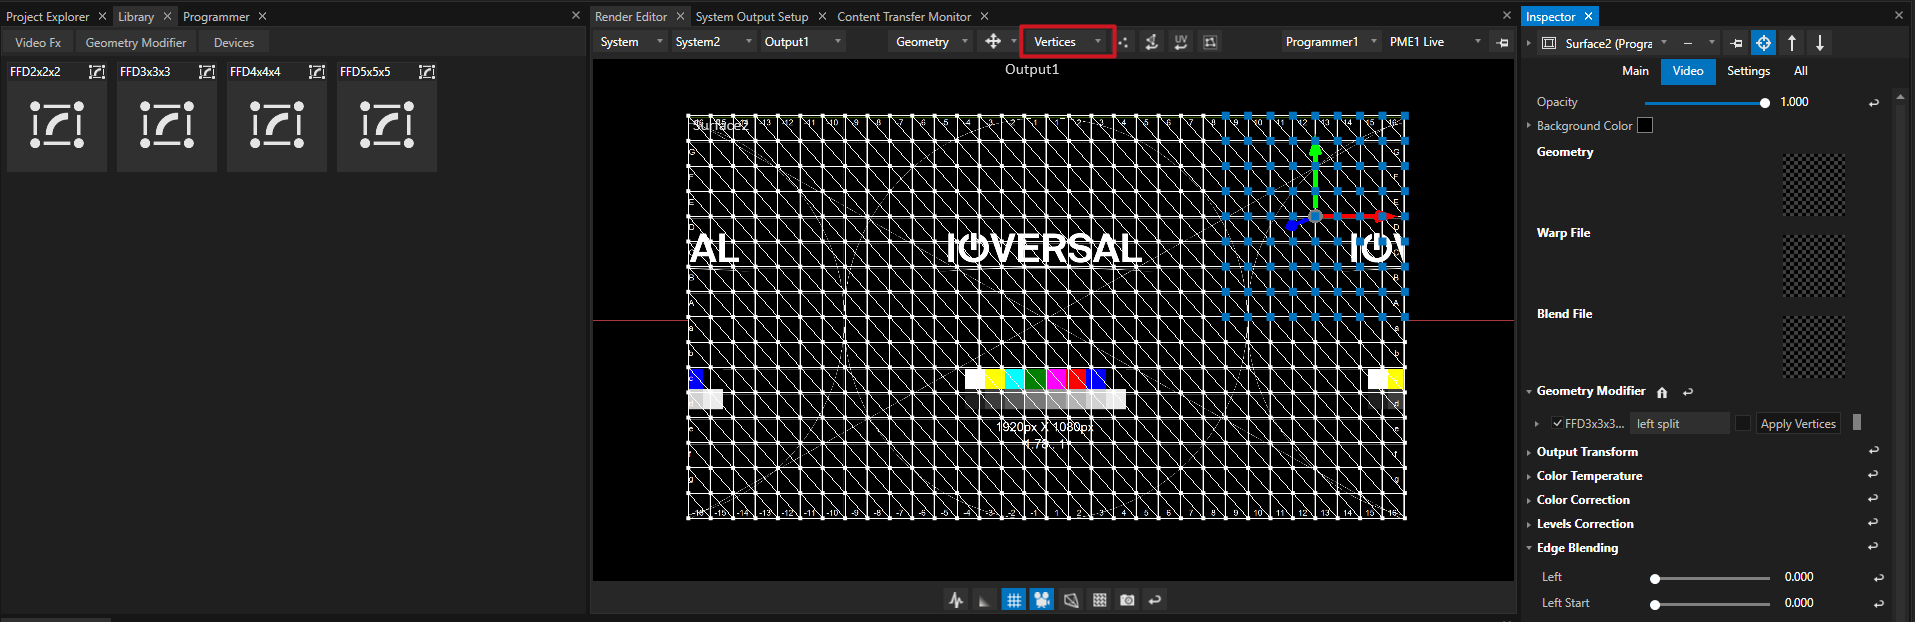Click the Left edge blending slider

tap(1710, 578)
